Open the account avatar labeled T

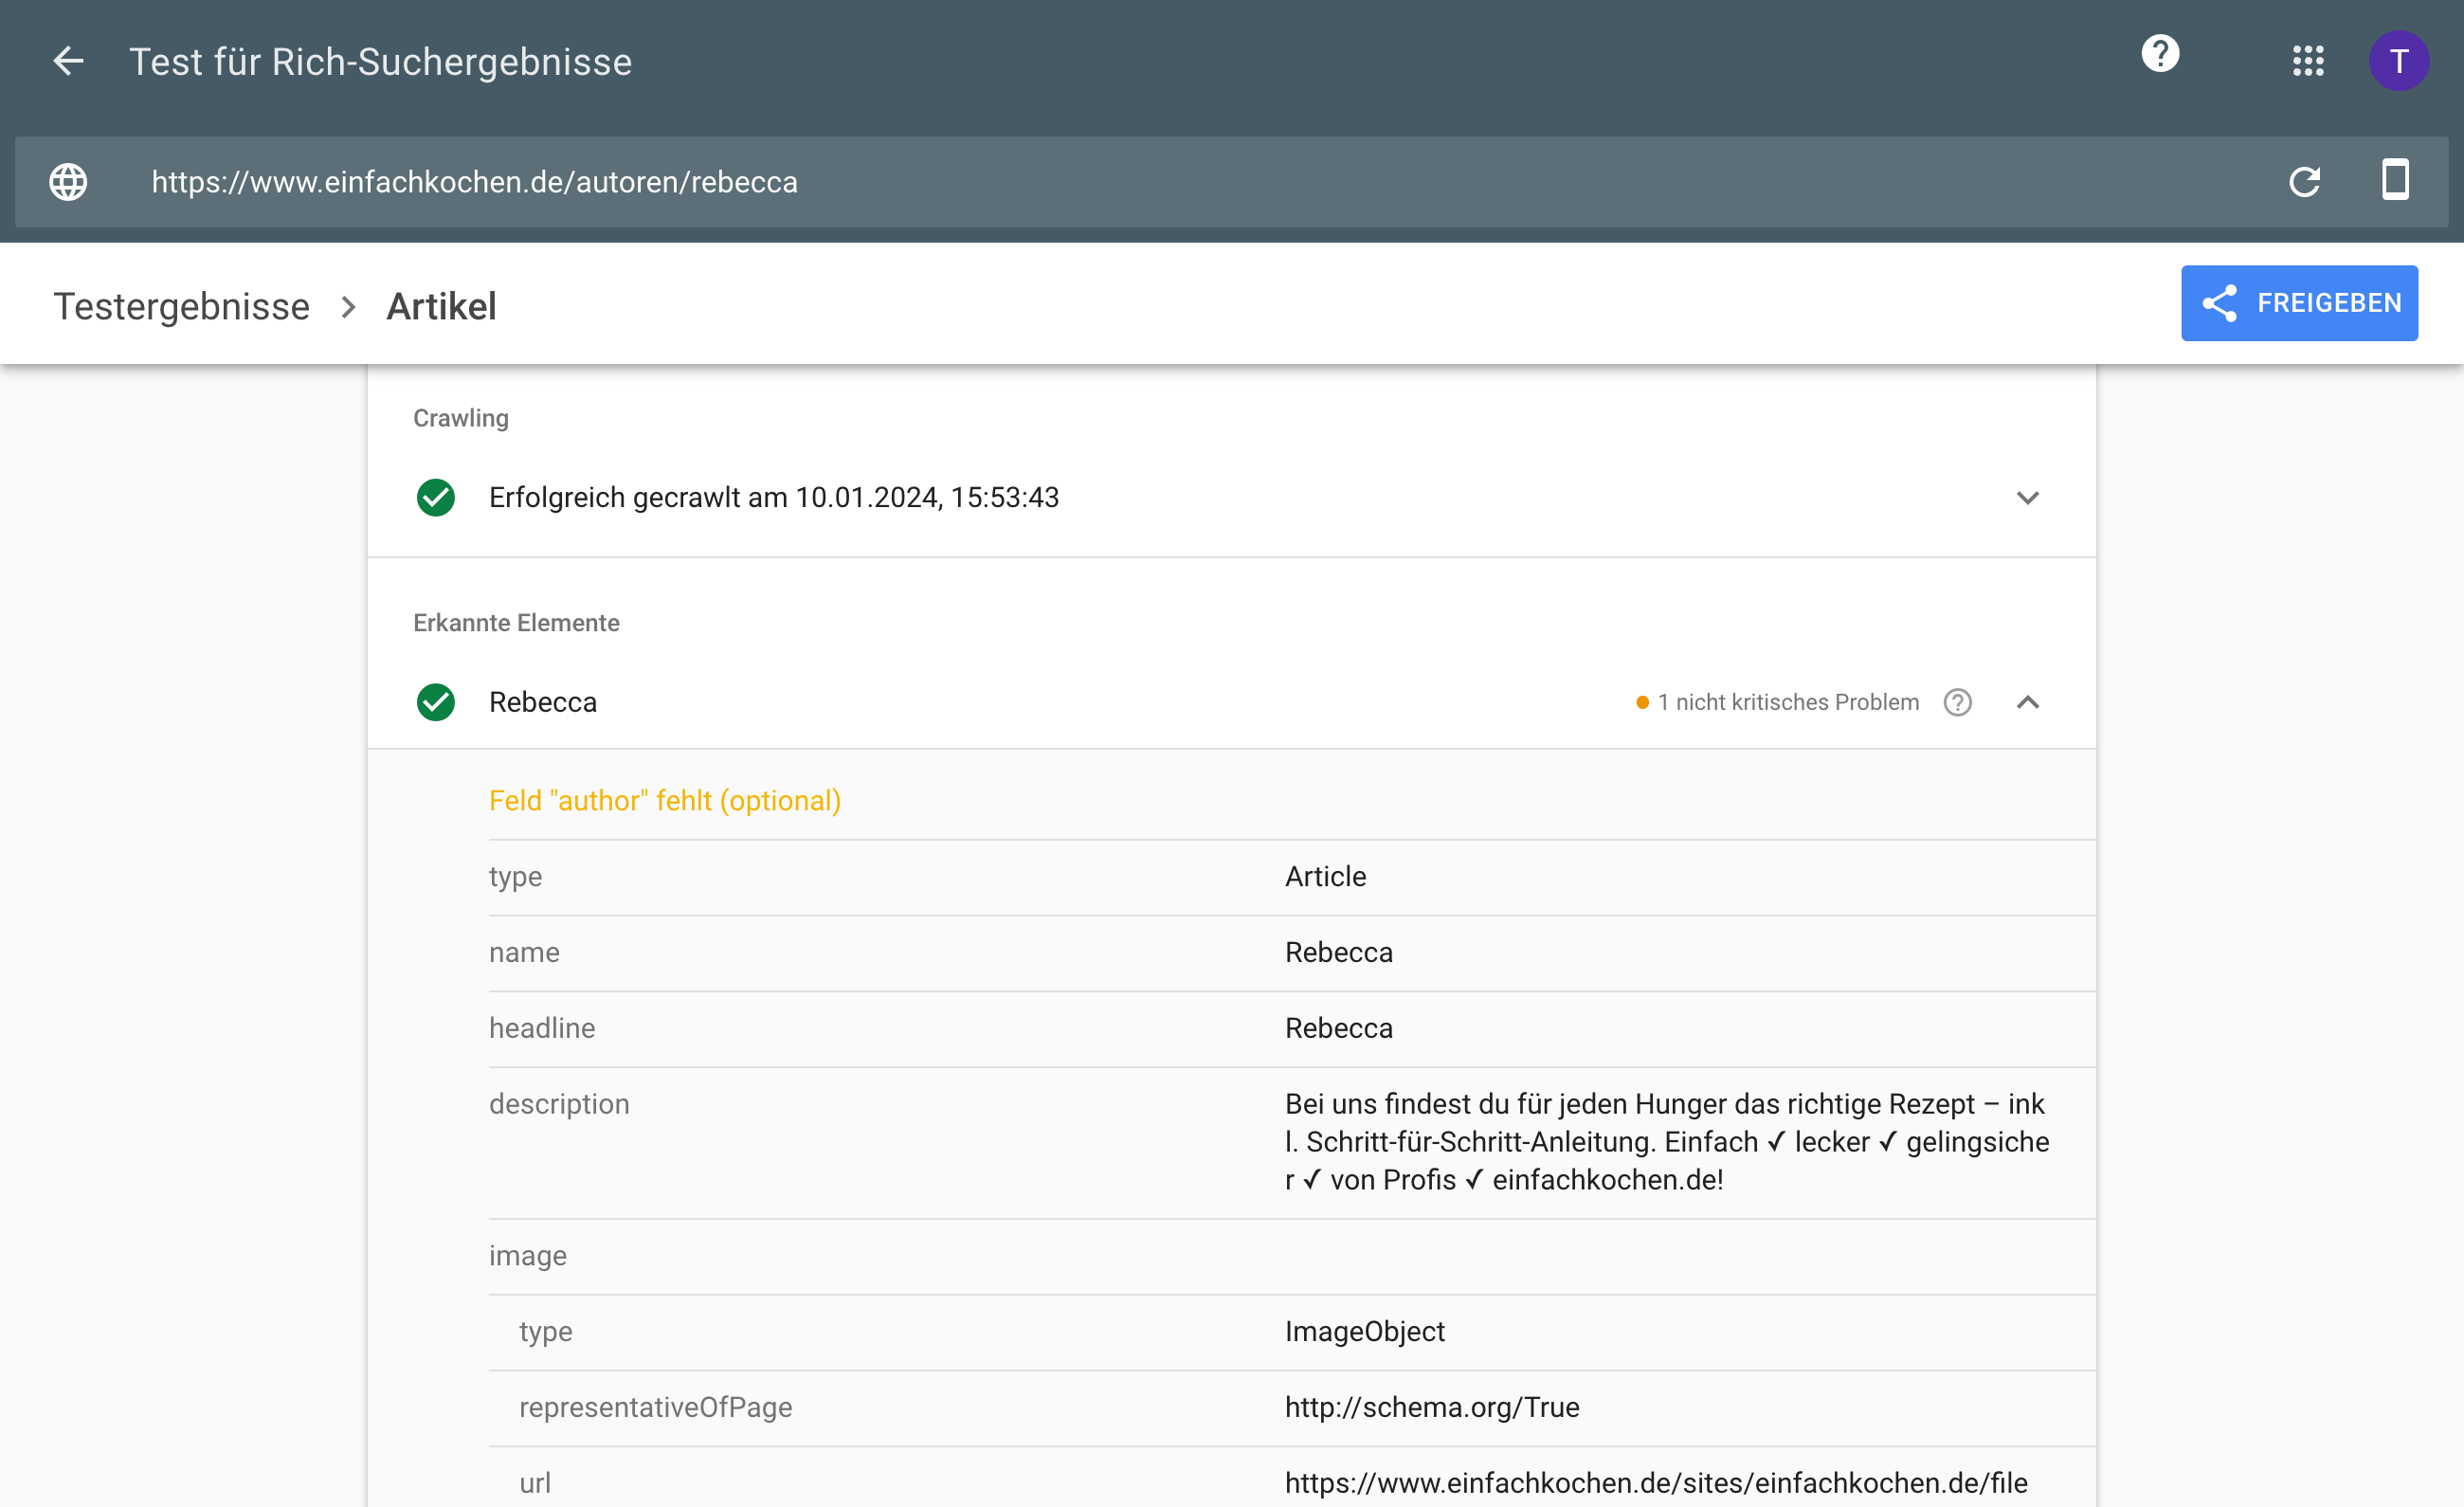pyautogui.click(x=2398, y=61)
